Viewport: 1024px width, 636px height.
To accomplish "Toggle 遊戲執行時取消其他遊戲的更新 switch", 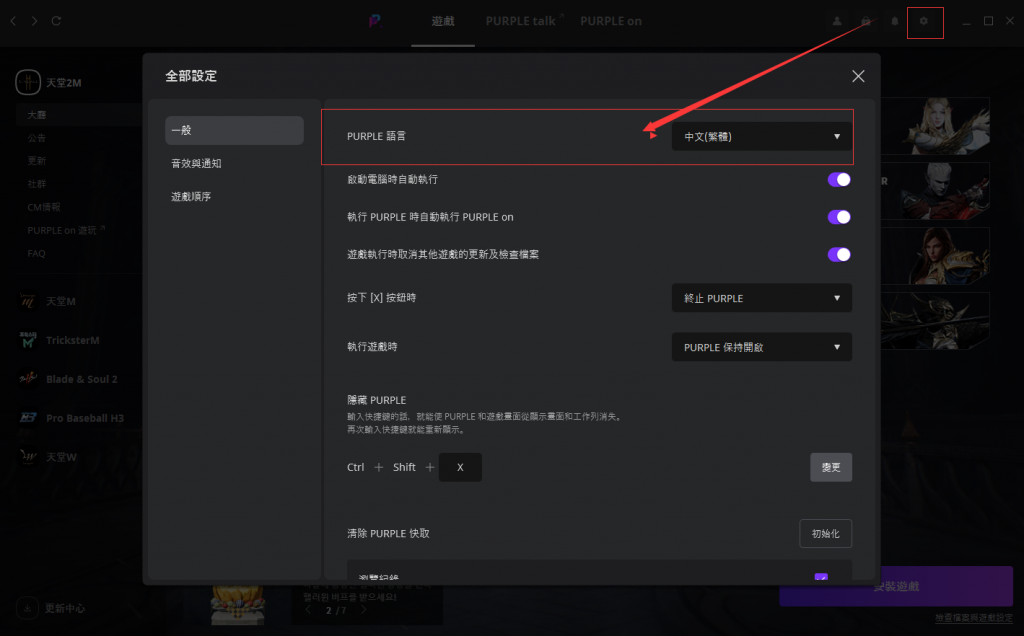I will coord(839,255).
